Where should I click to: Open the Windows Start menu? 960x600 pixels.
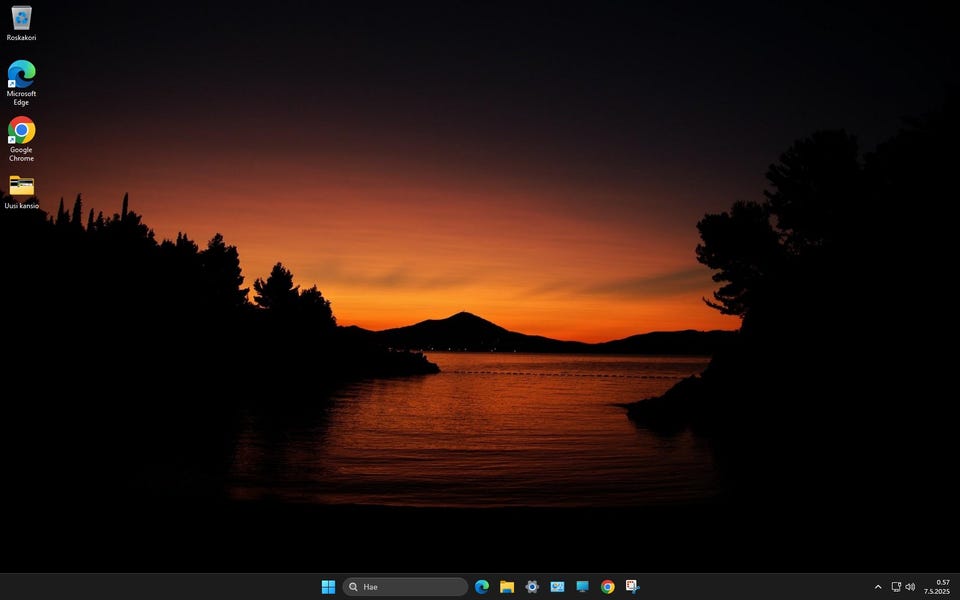pos(328,587)
